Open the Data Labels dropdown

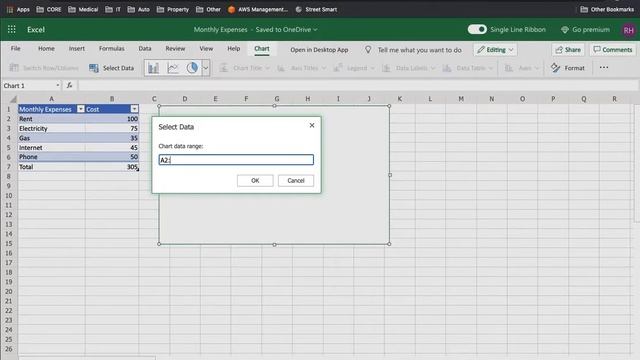pyautogui.click(x=408, y=68)
